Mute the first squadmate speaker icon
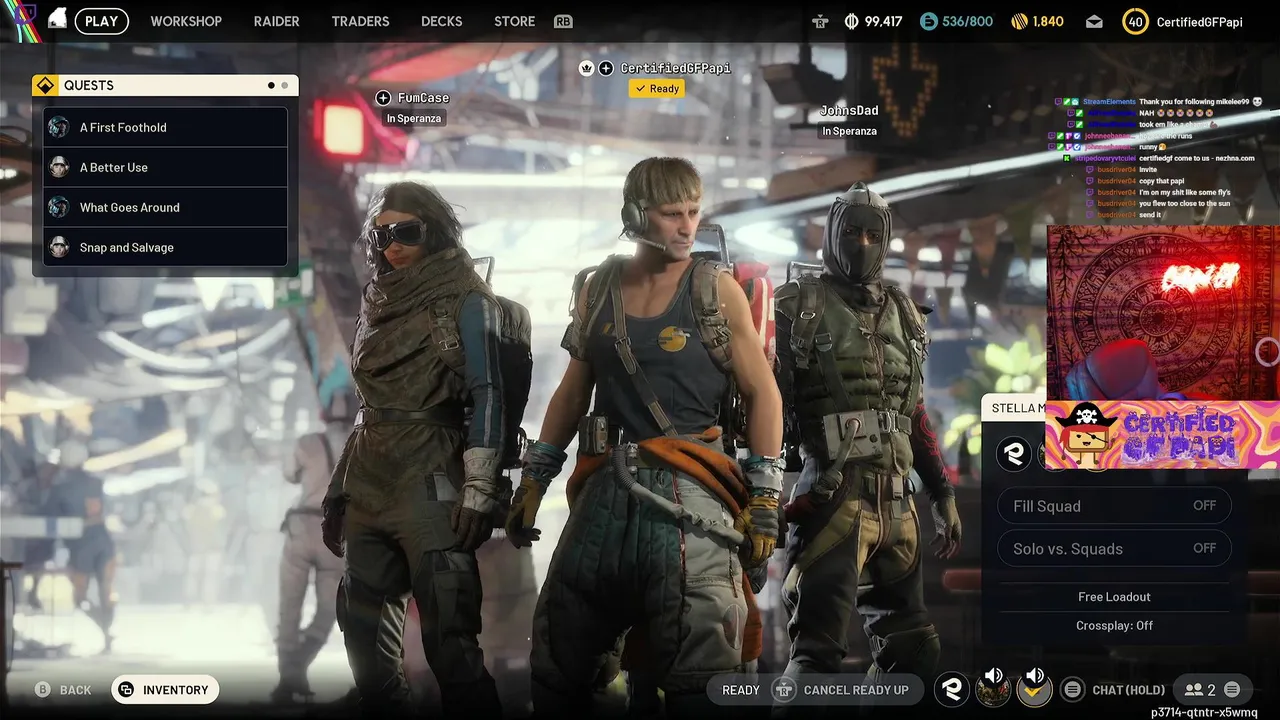 coord(993,676)
